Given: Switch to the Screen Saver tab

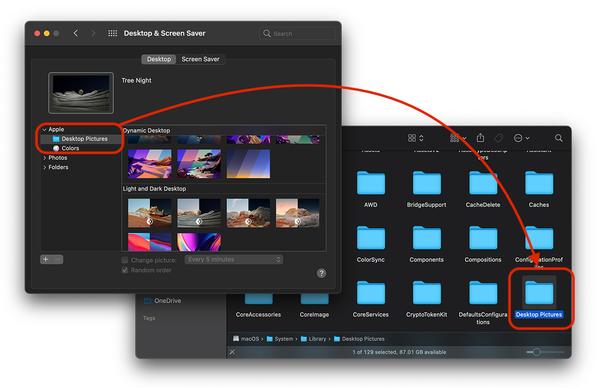Looking at the screenshot, I should (x=201, y=59).
